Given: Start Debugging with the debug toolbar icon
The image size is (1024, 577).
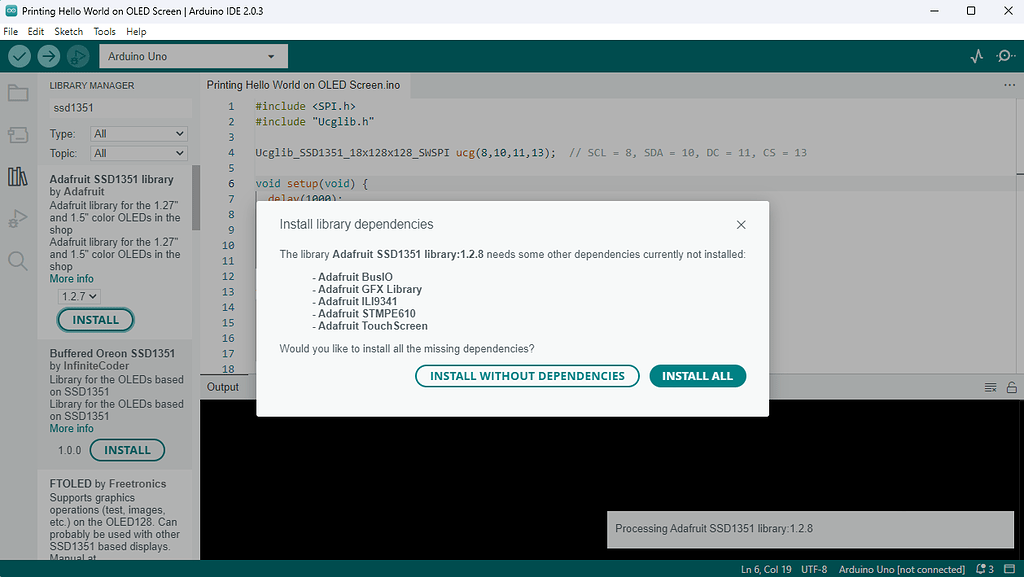Looking at the screenshot, I should coord(78,57).
